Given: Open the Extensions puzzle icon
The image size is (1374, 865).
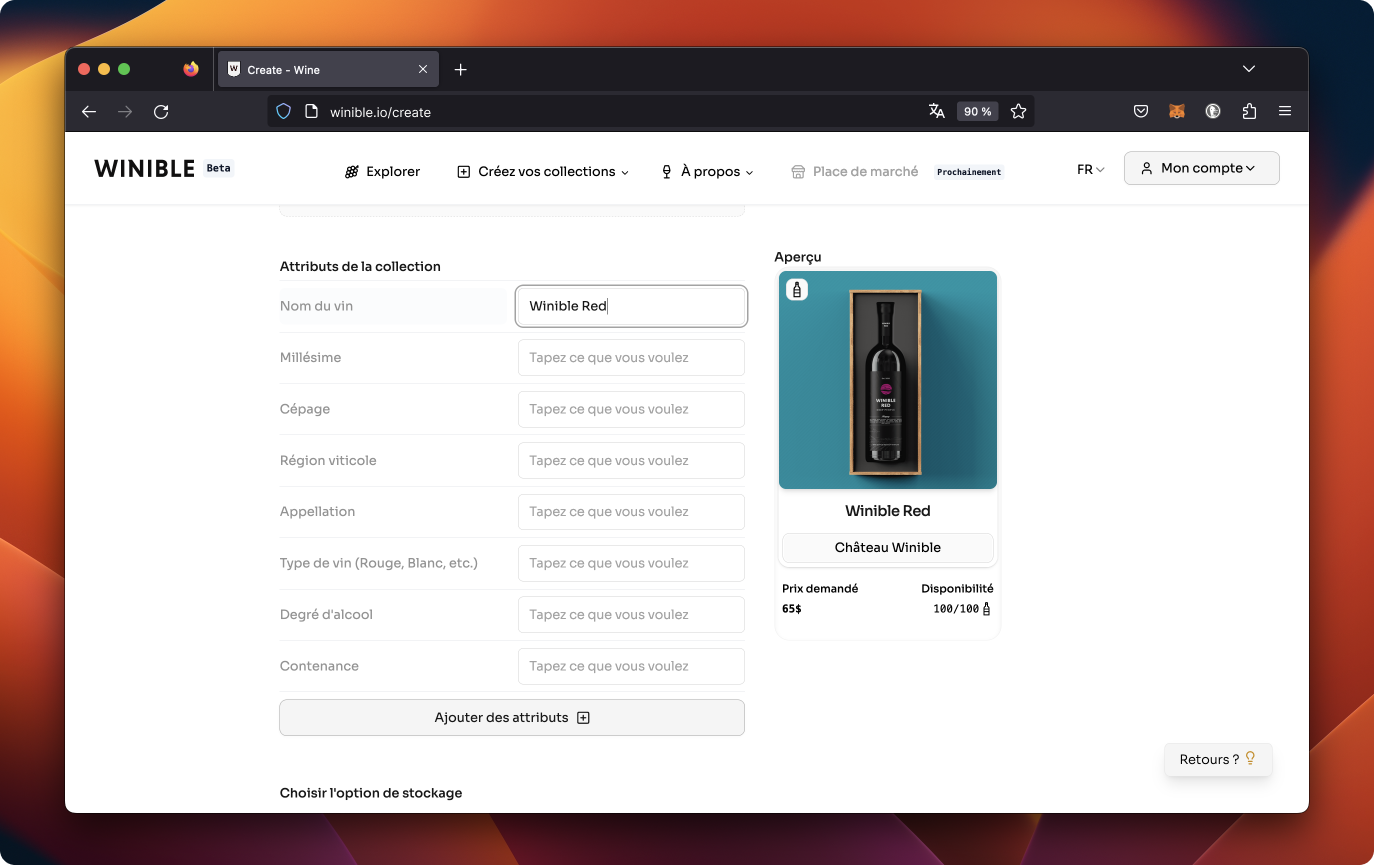Looking at the screenshot, I should coord(1249,112).
